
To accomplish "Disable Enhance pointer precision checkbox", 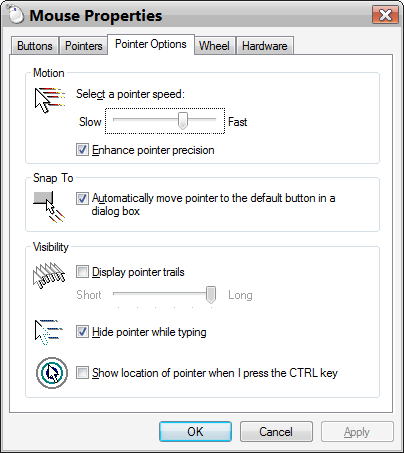I will [x=82, y=150].
